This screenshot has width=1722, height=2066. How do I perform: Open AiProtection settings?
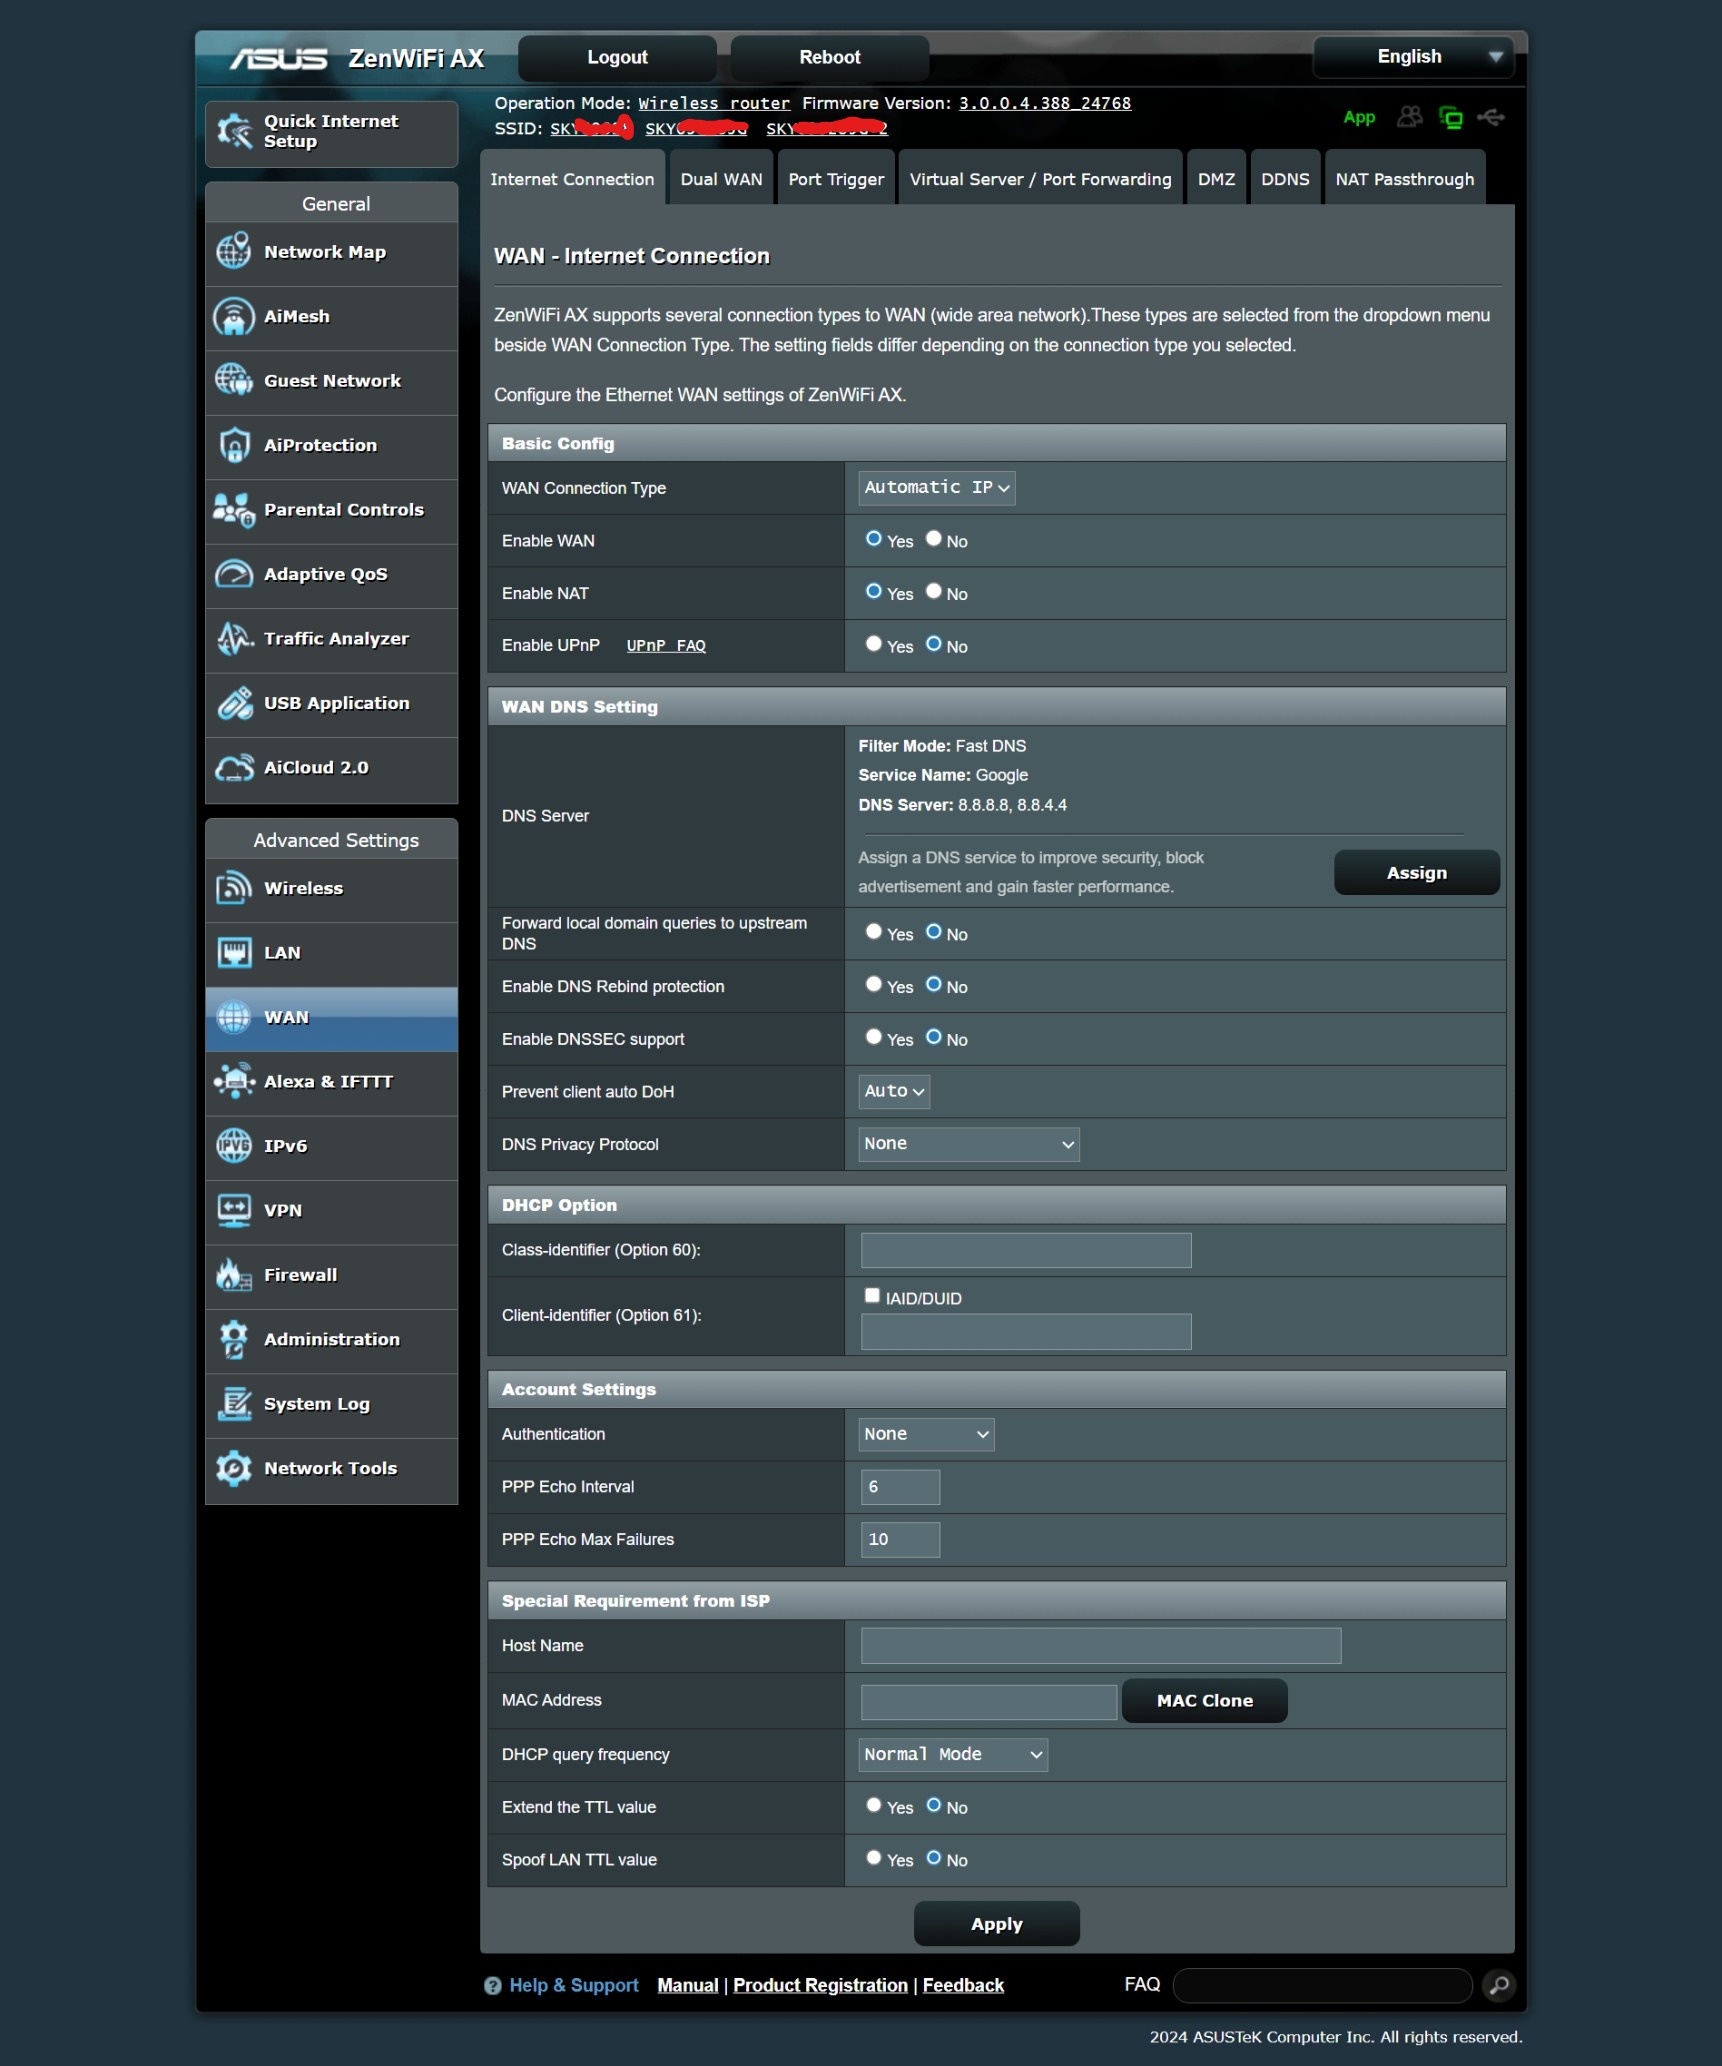[x=234, y=445]
